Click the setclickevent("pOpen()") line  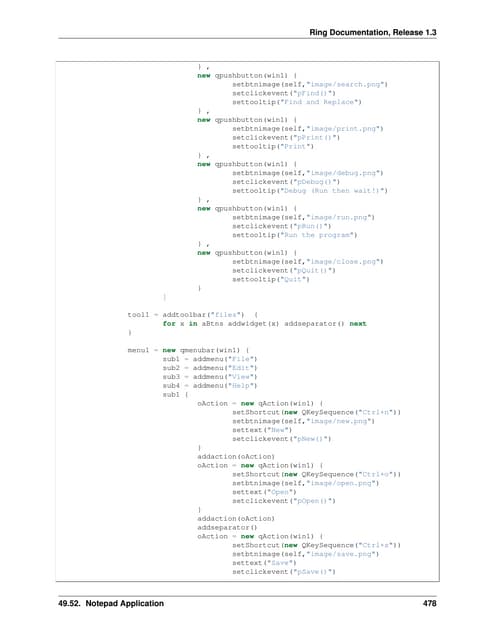(284, 501)
